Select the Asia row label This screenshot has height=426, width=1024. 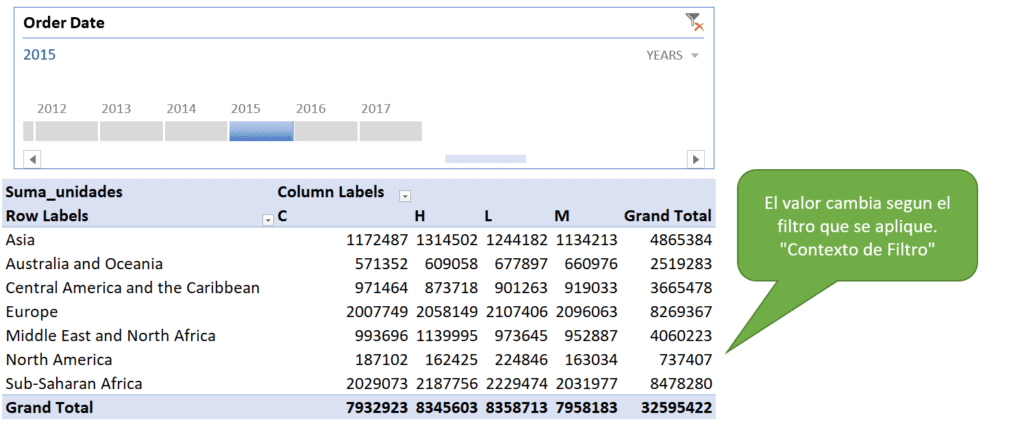19,240
